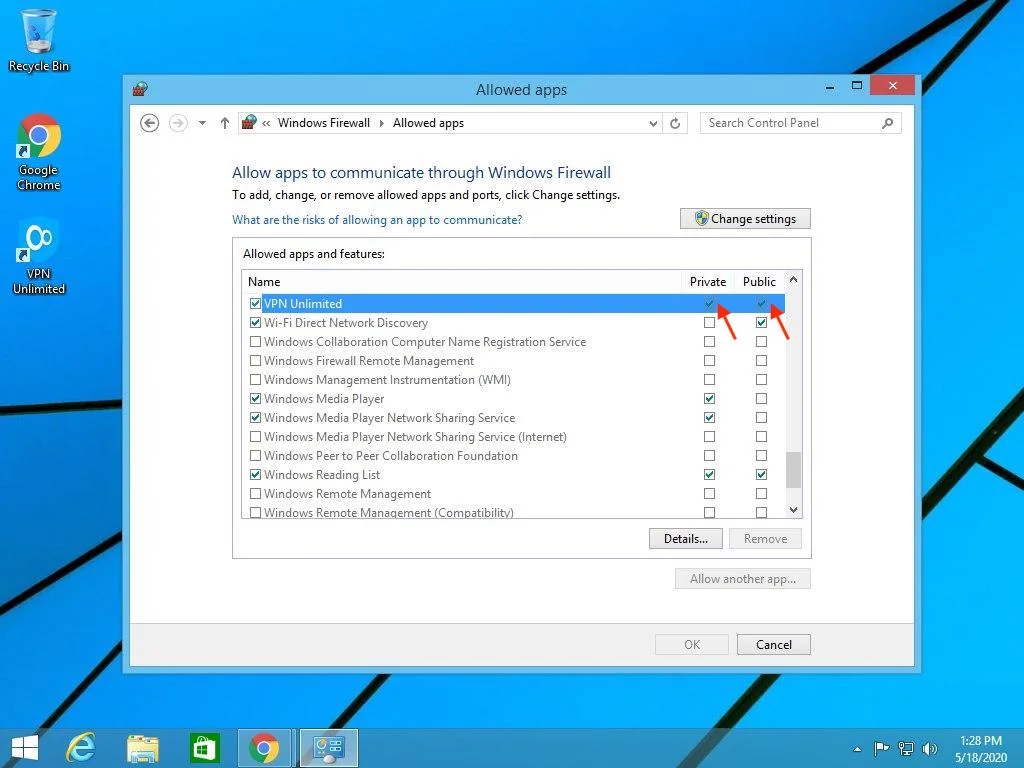
Task: Open the Recycle Bin desktop icon
Action: (39, 40)
